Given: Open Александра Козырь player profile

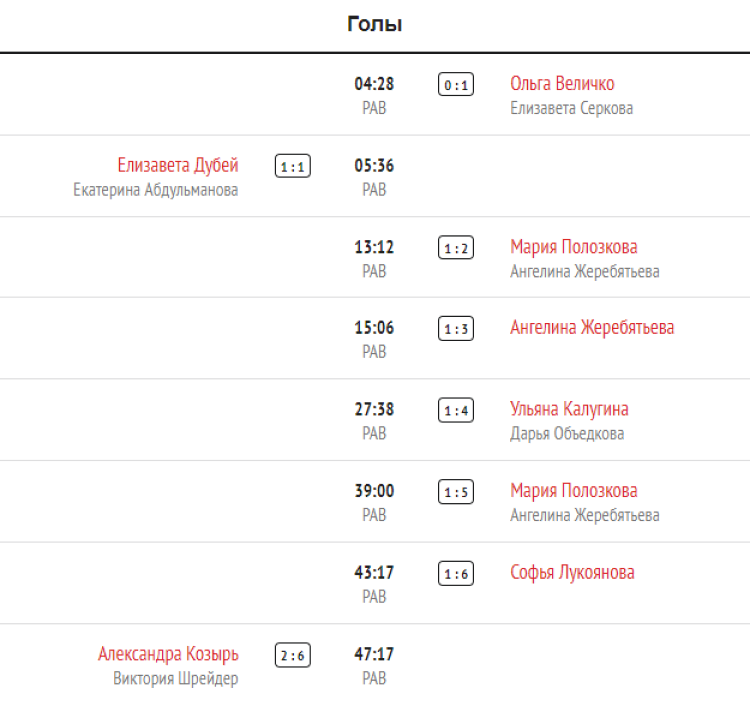Looking at the screenshot, I should [x=168, y=655].
